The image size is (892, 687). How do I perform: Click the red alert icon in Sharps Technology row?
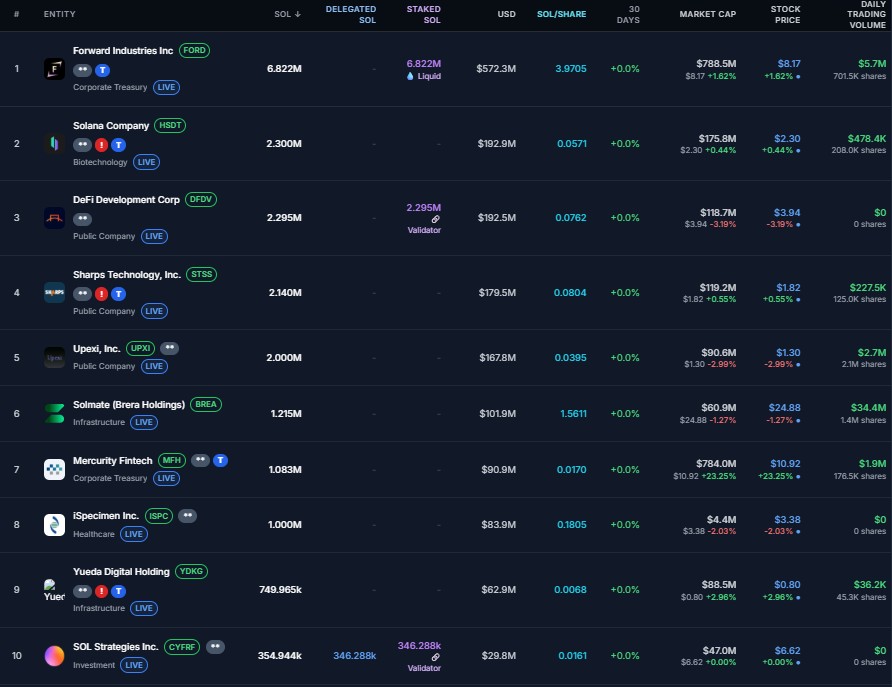(101, 294)
